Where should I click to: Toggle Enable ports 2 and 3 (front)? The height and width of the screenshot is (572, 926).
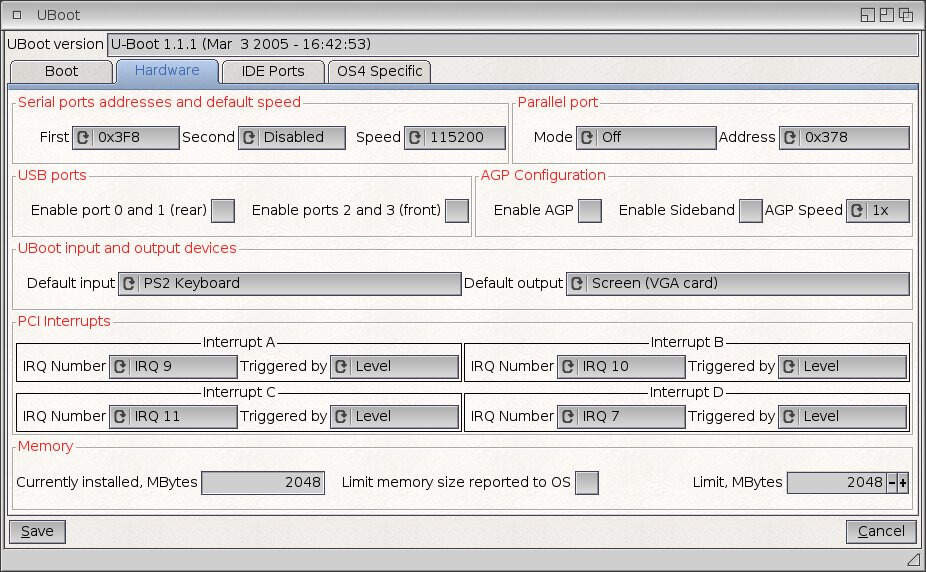click(x=456, y=211)
